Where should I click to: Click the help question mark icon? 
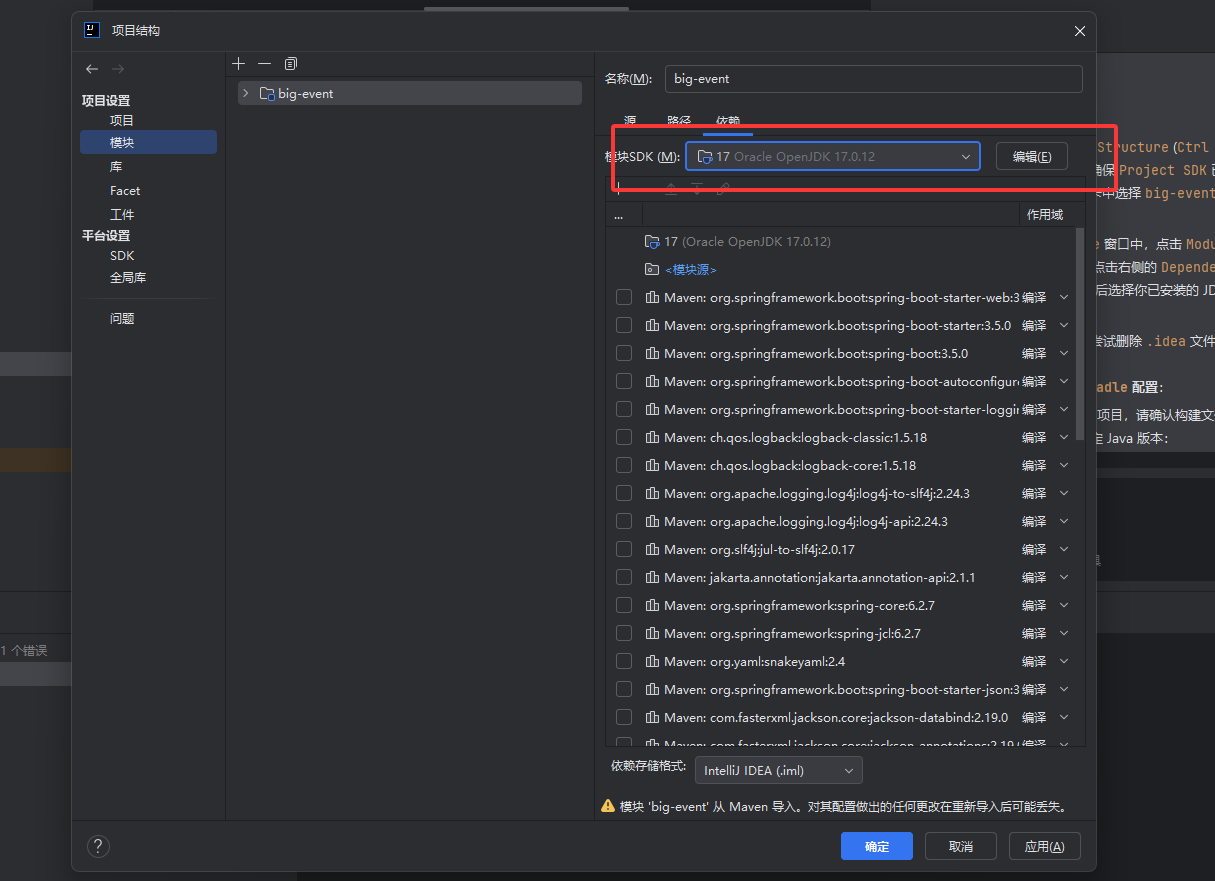pyautogui.click(x=98, y=846)
